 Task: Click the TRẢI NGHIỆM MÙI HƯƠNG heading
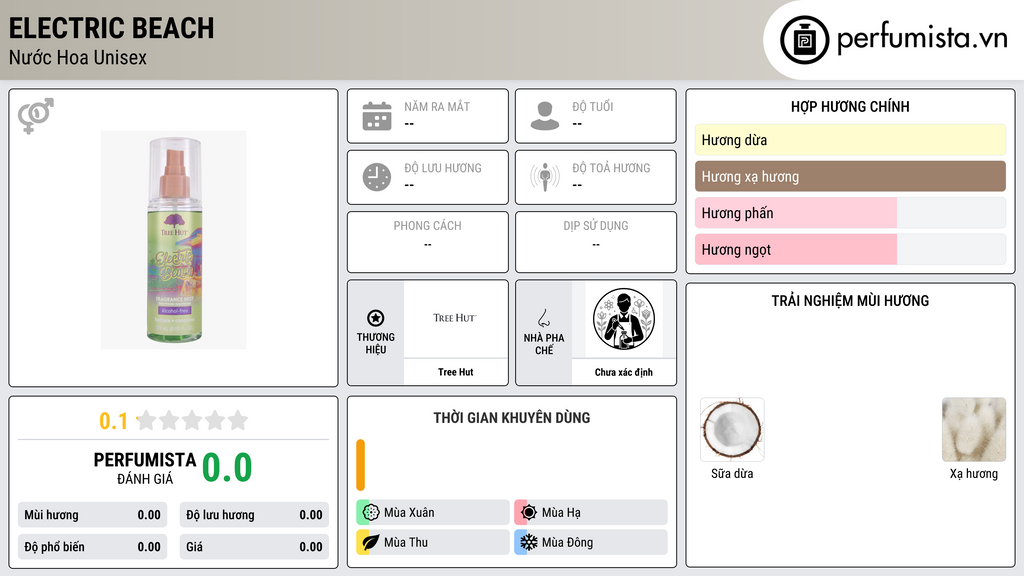[x=850, y=300]
